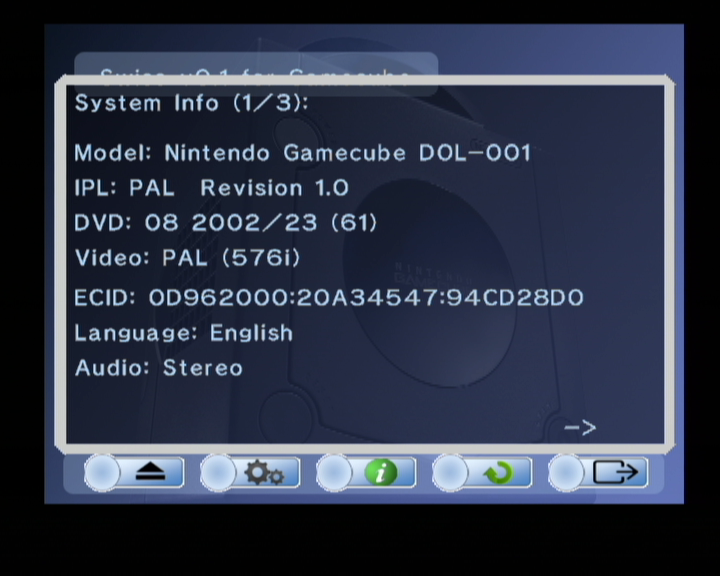720x576 pixels.
Task: Select the green info icon
Action: coord(381,472)
